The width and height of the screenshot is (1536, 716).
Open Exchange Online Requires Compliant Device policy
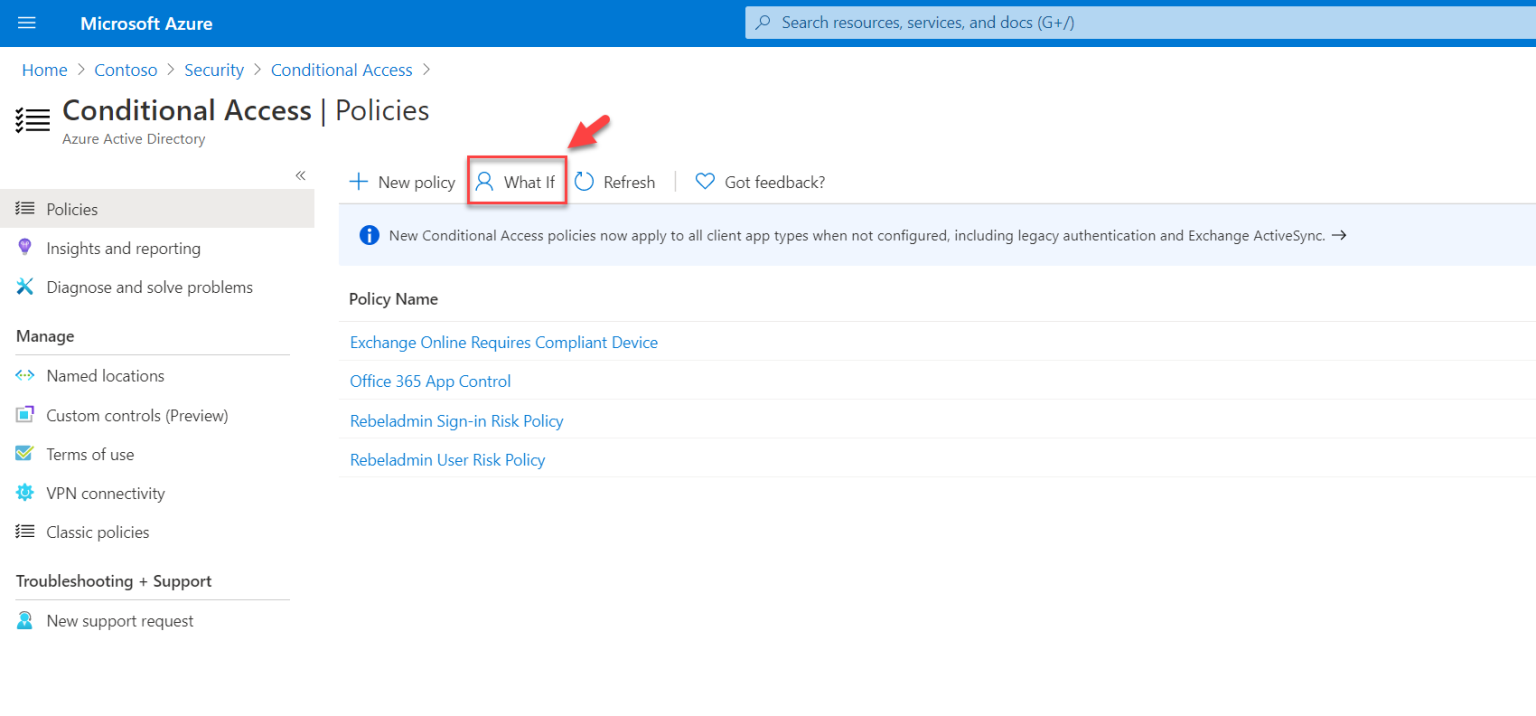[x=503, y=342]
